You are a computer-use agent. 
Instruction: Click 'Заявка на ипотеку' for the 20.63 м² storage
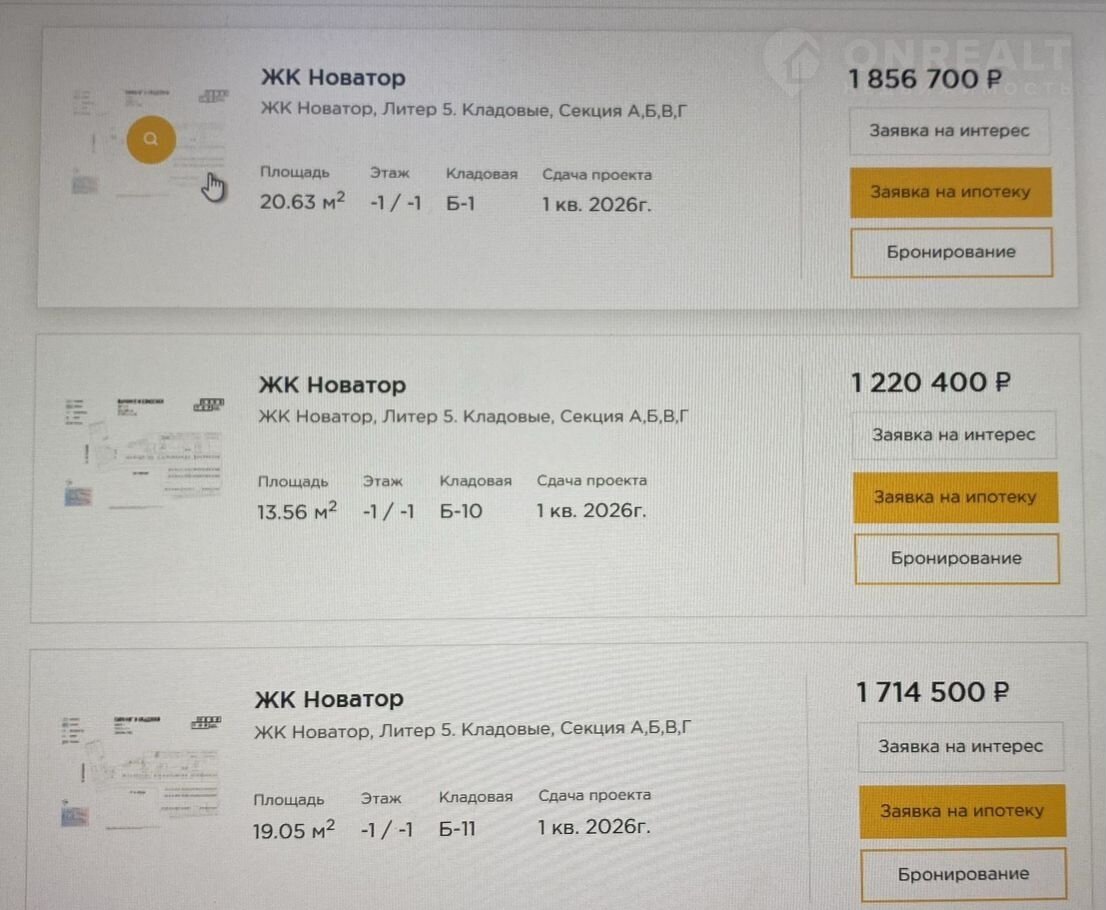pyautogui.click(x=950, y=192)
